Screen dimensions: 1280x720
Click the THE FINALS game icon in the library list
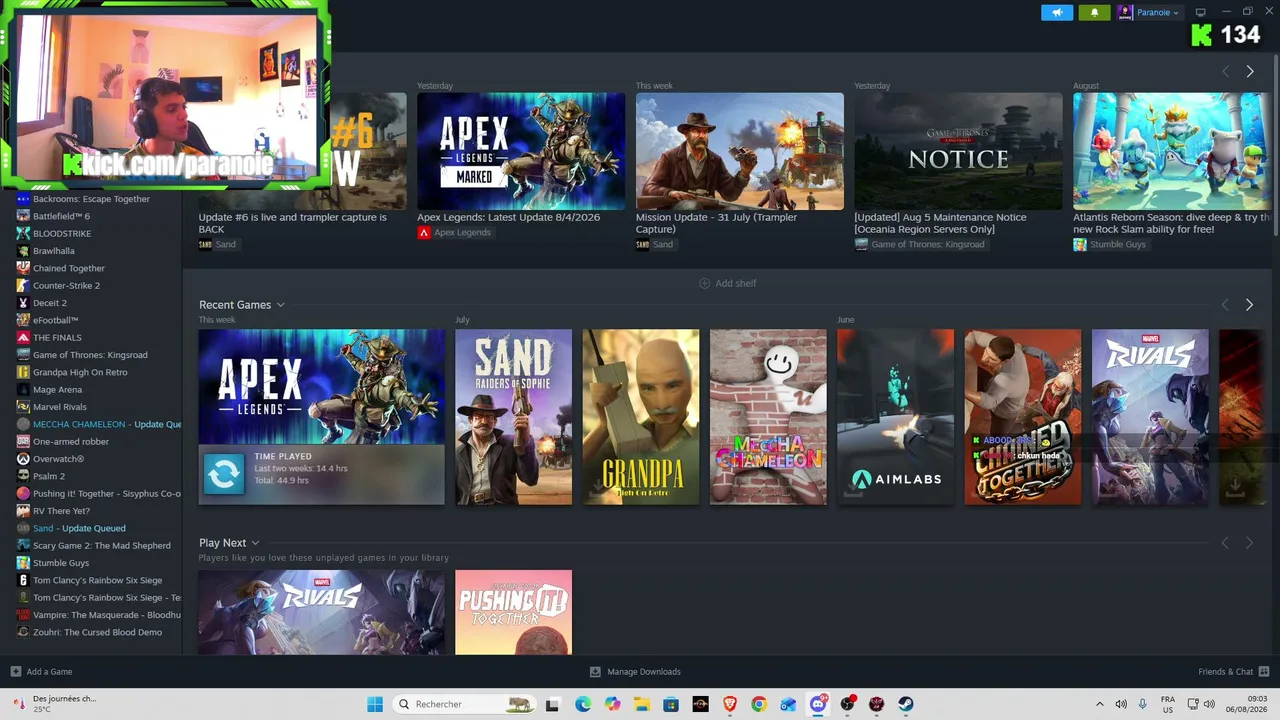click(23, 337)
